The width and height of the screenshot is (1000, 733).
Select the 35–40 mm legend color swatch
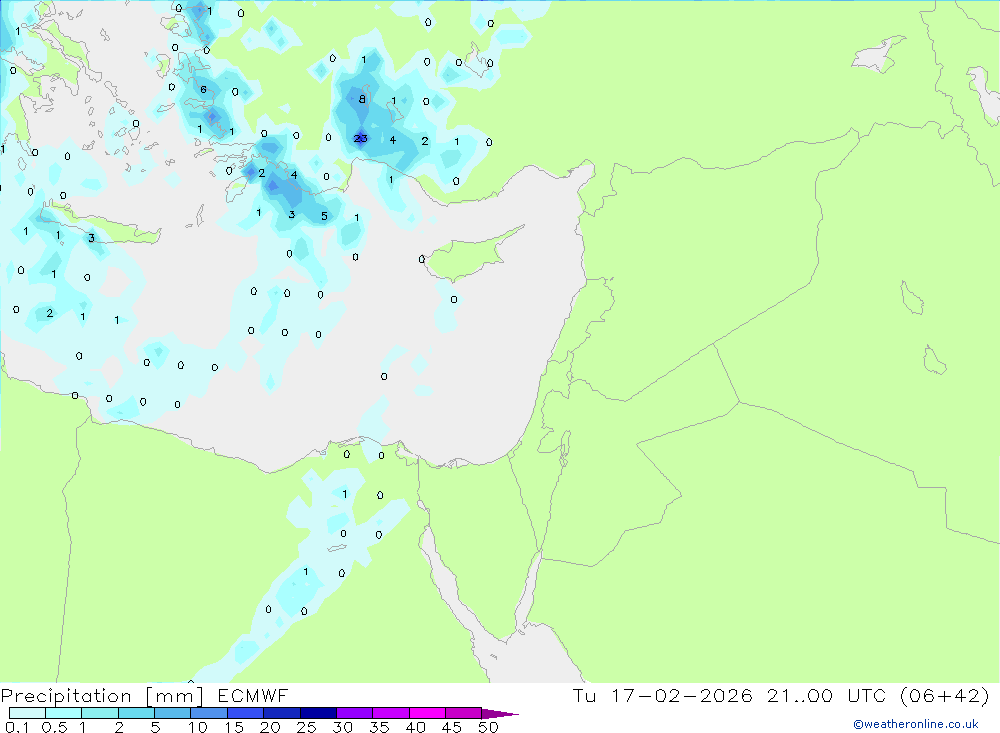[x=390, y=713]
